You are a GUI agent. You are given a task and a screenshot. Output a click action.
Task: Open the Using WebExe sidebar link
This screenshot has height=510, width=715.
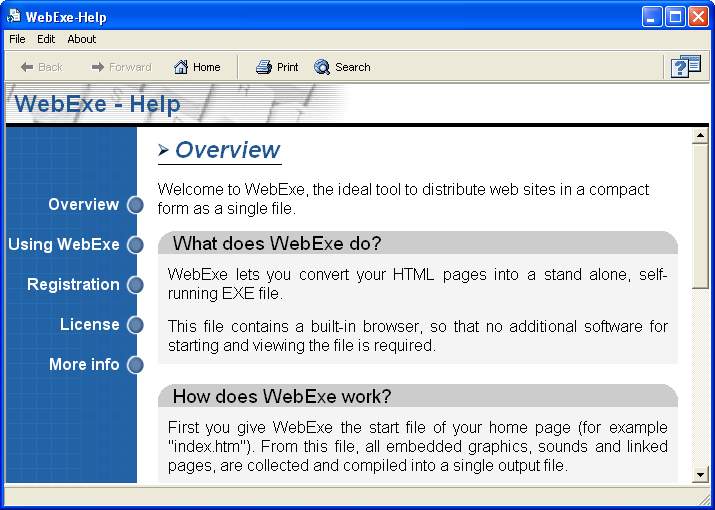click(64, 245)
